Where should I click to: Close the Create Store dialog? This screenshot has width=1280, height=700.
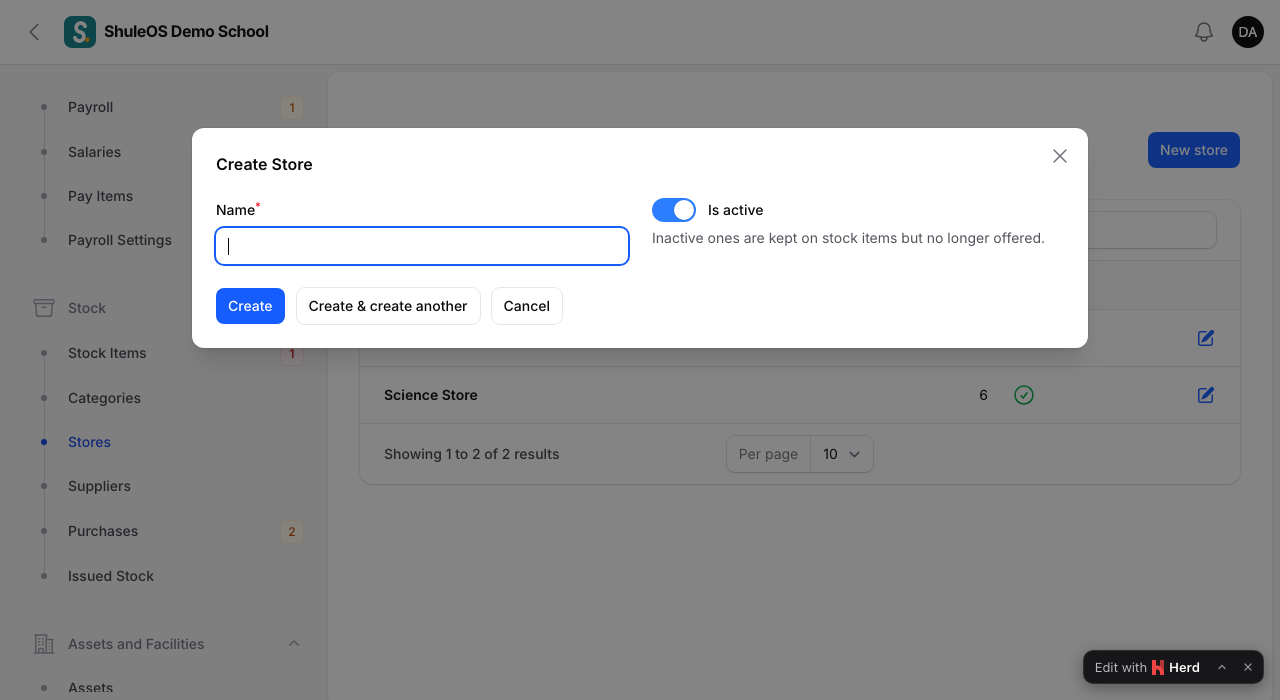pos(1060,156)
